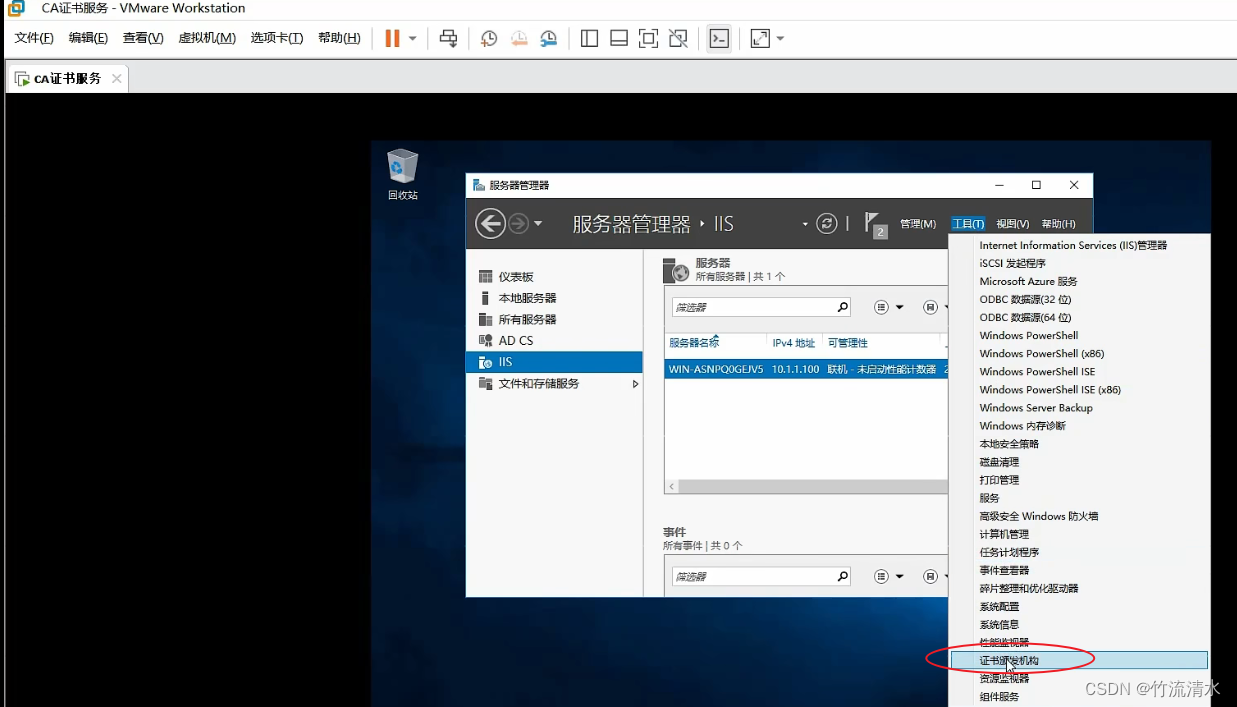
Task: Switch VMware to full screen mode
Action: (x=648, y=38)
